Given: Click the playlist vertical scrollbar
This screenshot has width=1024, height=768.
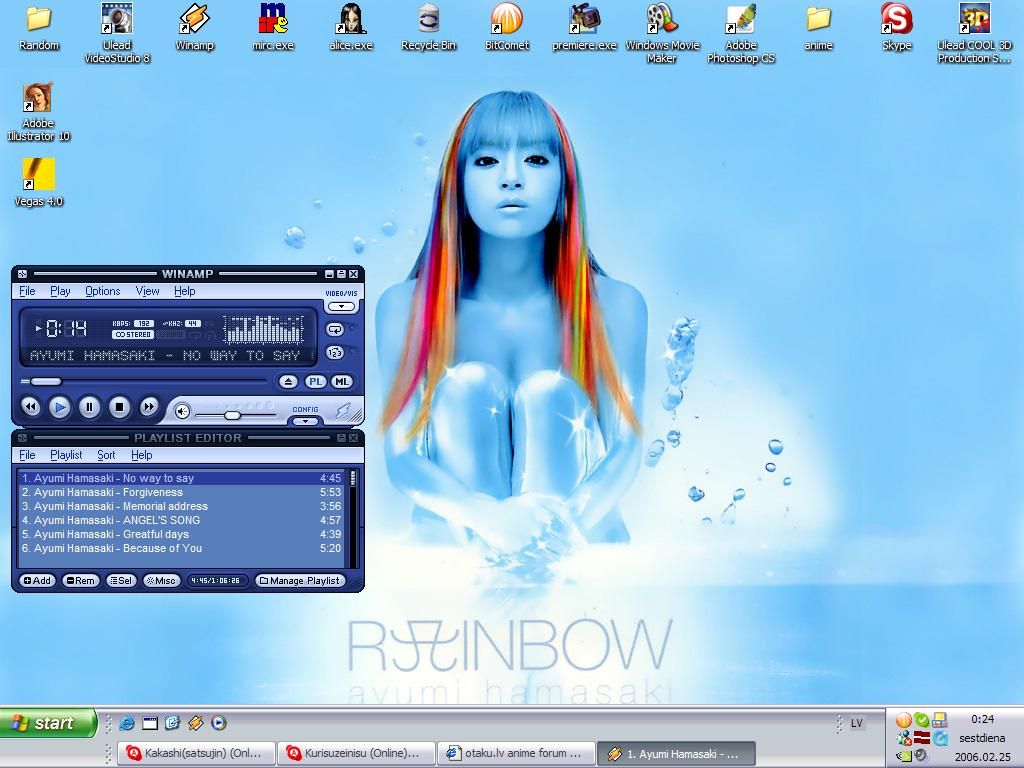Looking at the screenshot, I should click(353, 519).
